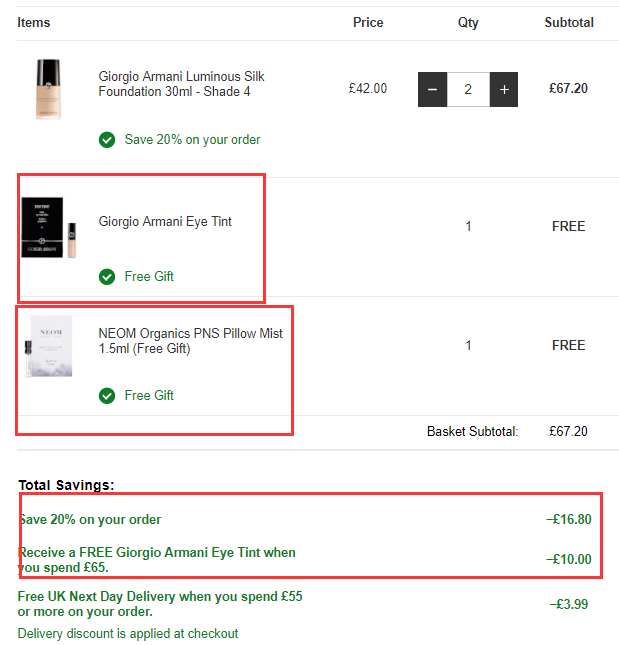Click green checkmark beside Eye Tint Free Gift
This screenshot has width=619, height=645.
[x=107, y=277]
